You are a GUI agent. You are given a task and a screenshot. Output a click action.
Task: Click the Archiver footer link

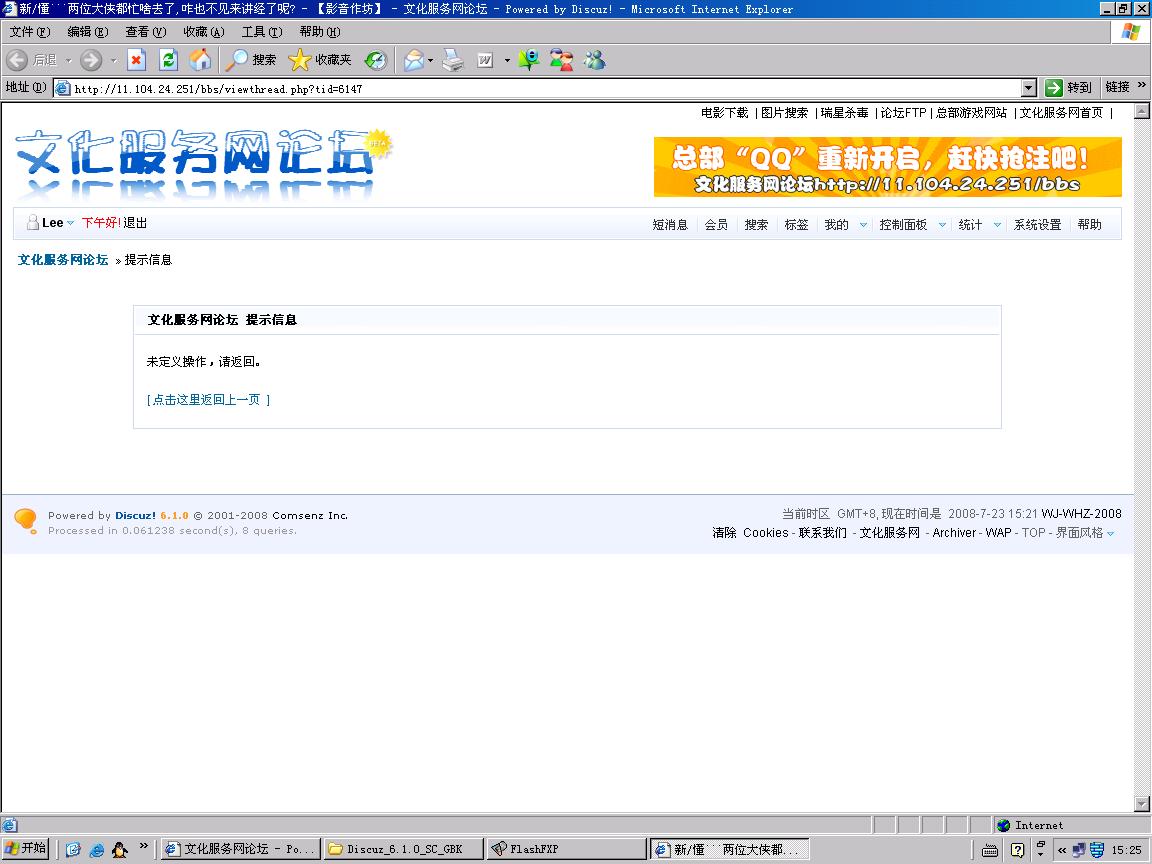[x=954, y=533]
